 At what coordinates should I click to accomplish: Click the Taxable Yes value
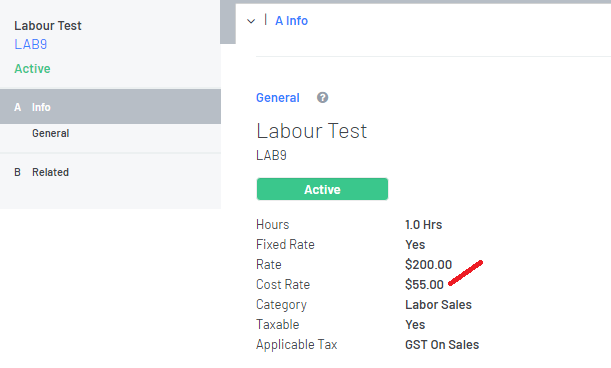pos(415,325)
